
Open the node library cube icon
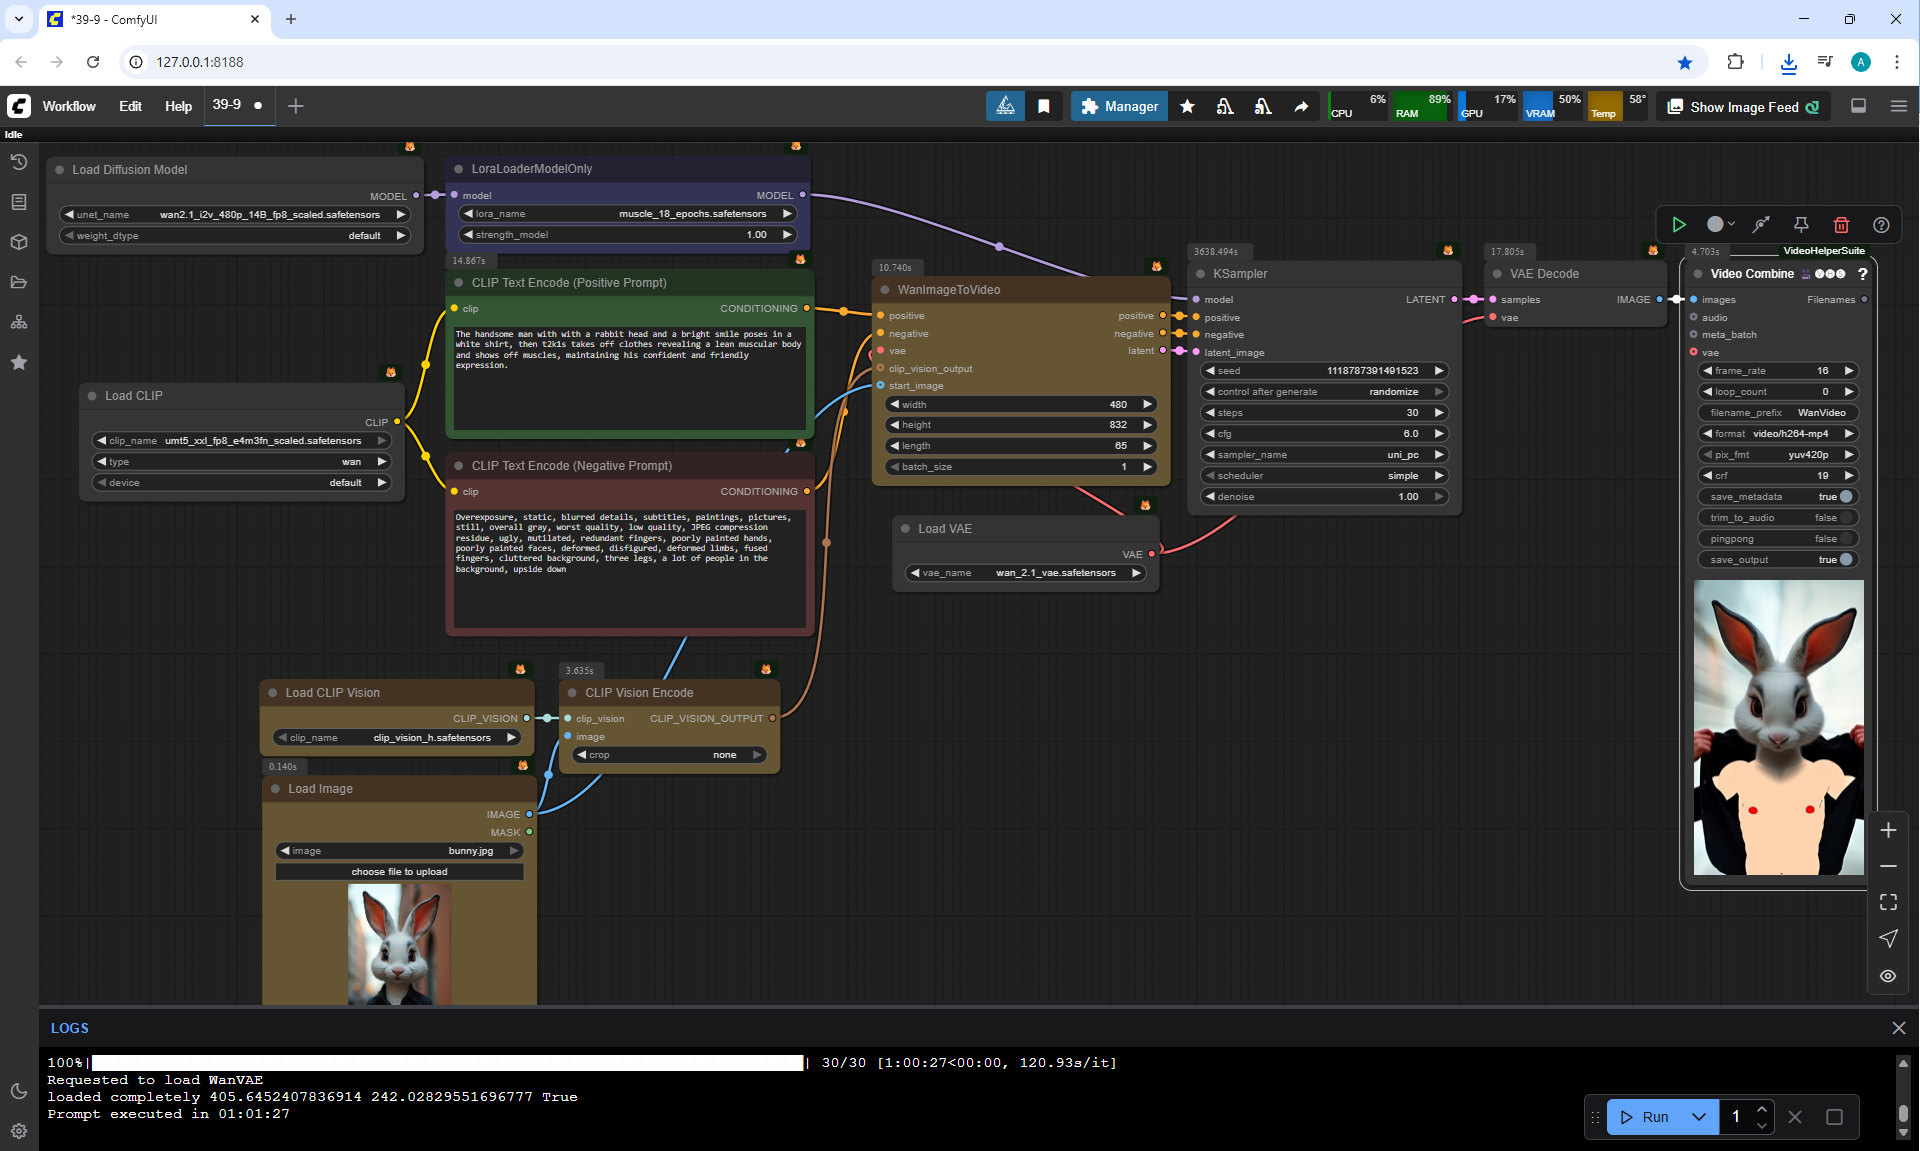[x=18, y=242]
